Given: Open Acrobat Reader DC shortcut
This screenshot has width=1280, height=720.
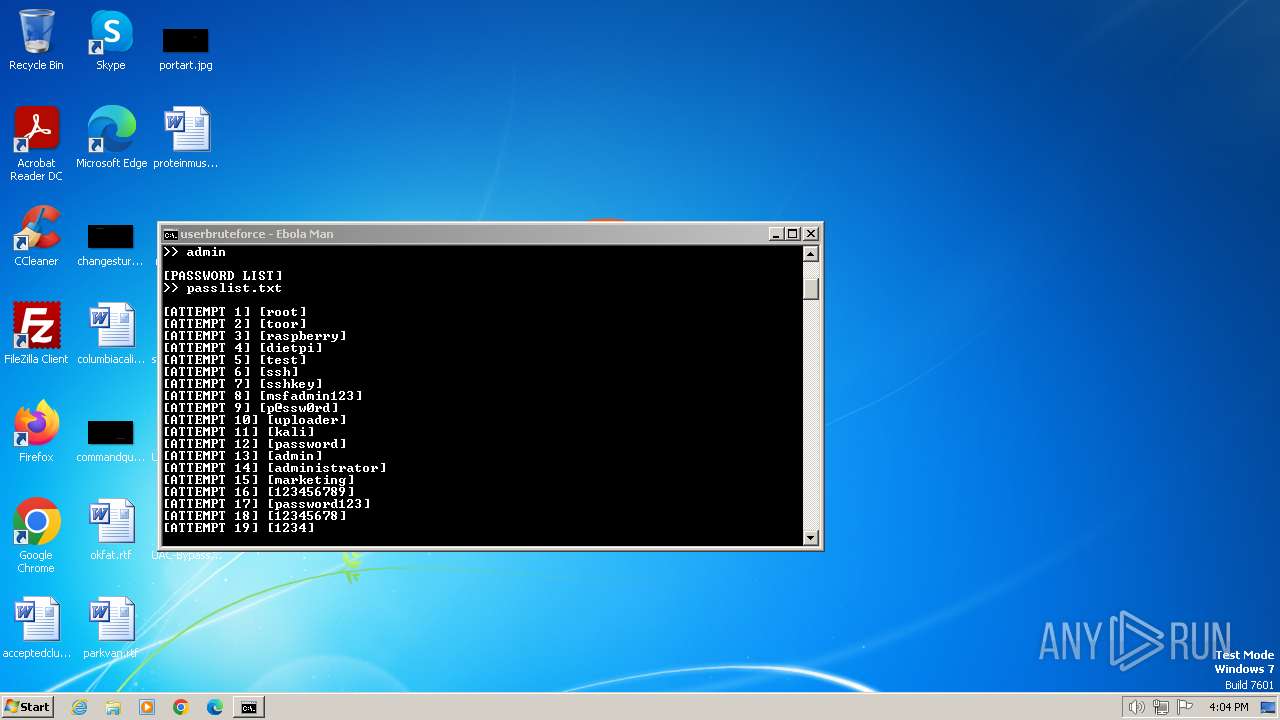Looking at the screenshot, I should pos(36,144).
